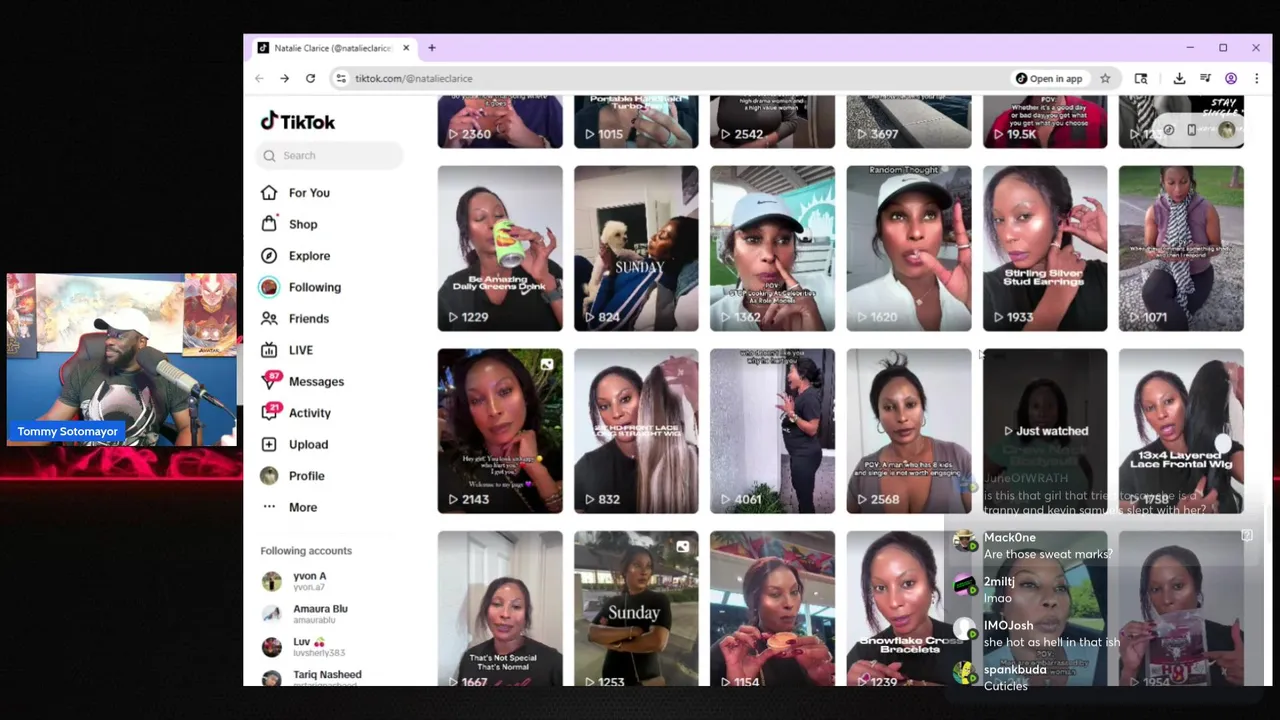The height and width of the screenshot is (720, 1280).
Task: Click spankbuda's chat message
Action: click(x=1005, y=686)
